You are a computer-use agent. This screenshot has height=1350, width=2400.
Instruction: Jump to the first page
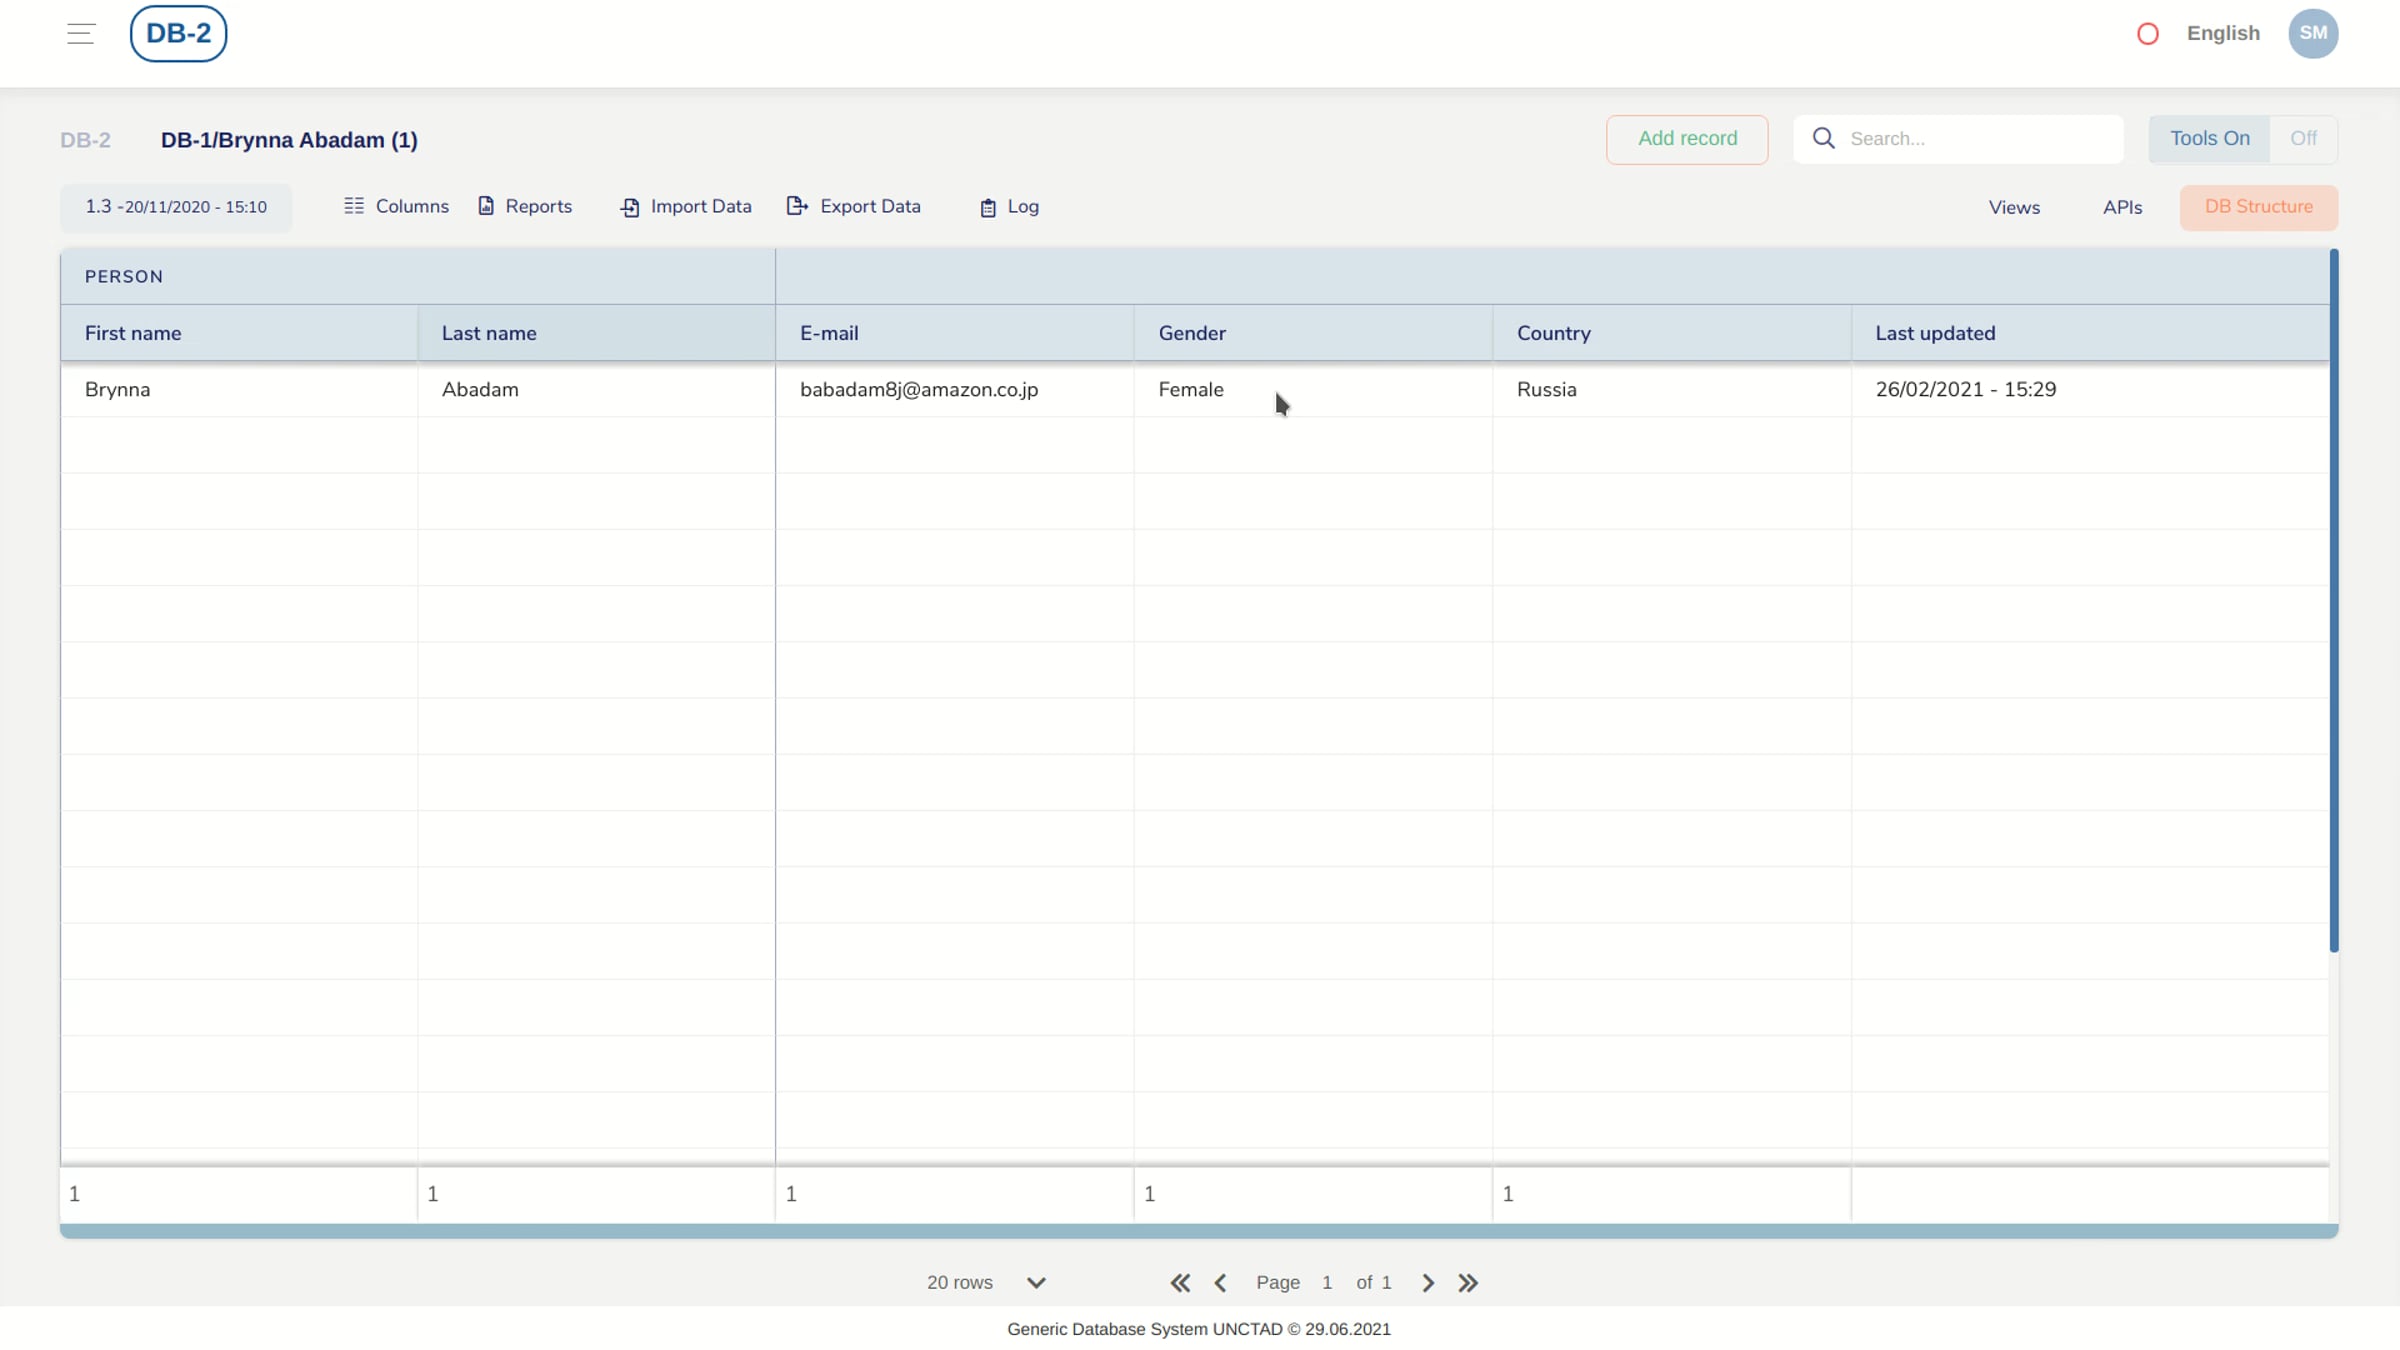click(x=1180, y=1283)
